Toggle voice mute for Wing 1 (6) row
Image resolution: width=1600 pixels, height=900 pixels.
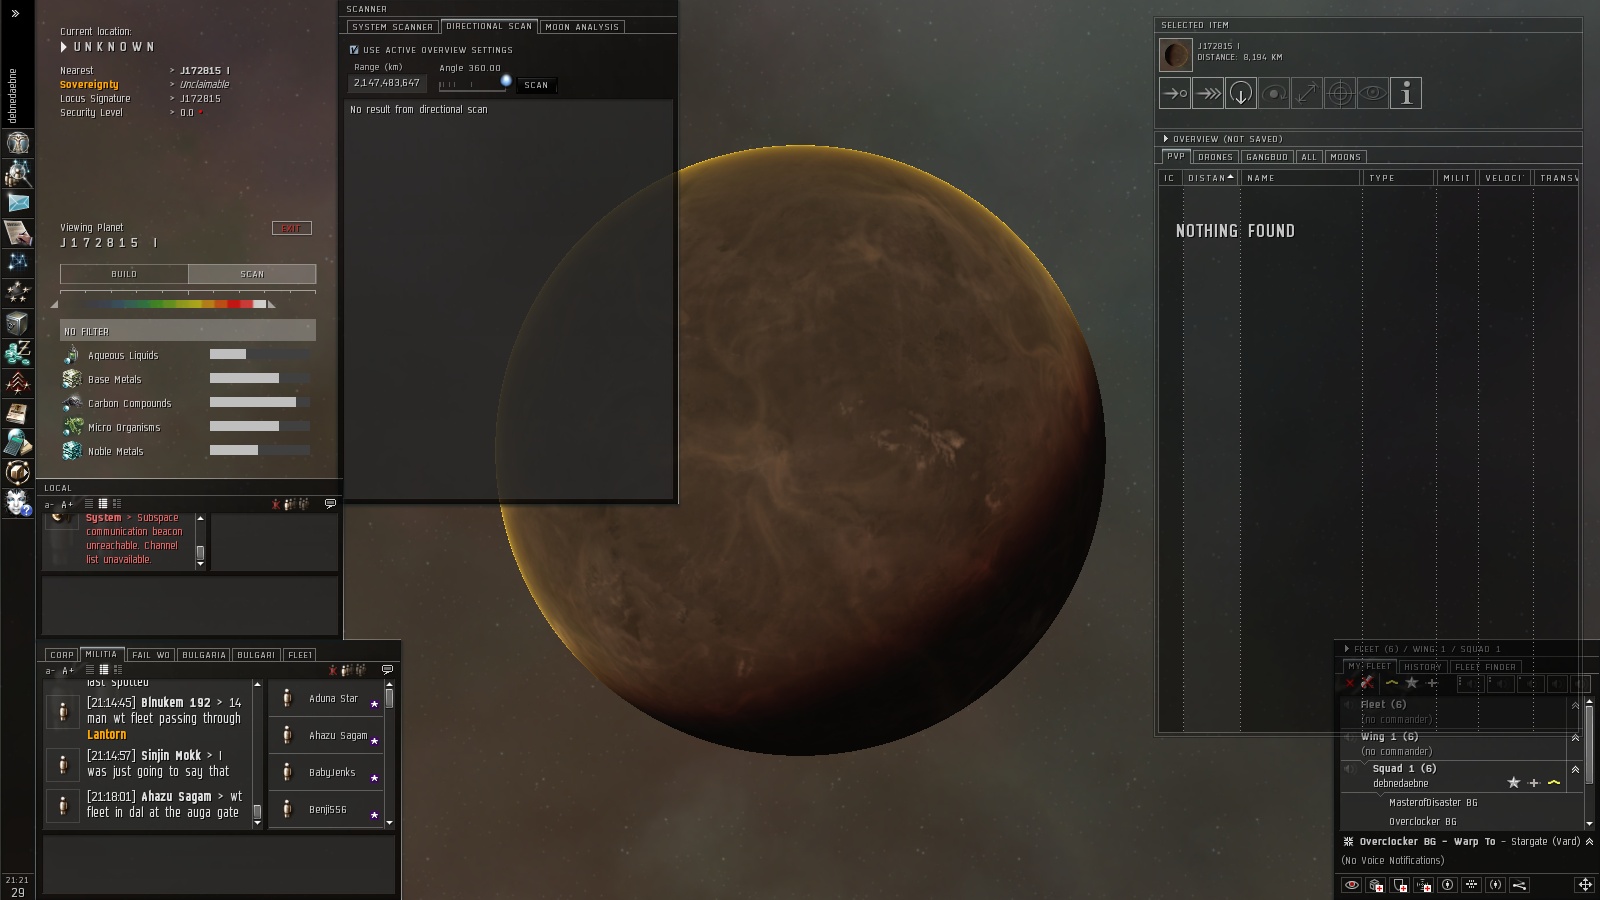(1348, 737)
